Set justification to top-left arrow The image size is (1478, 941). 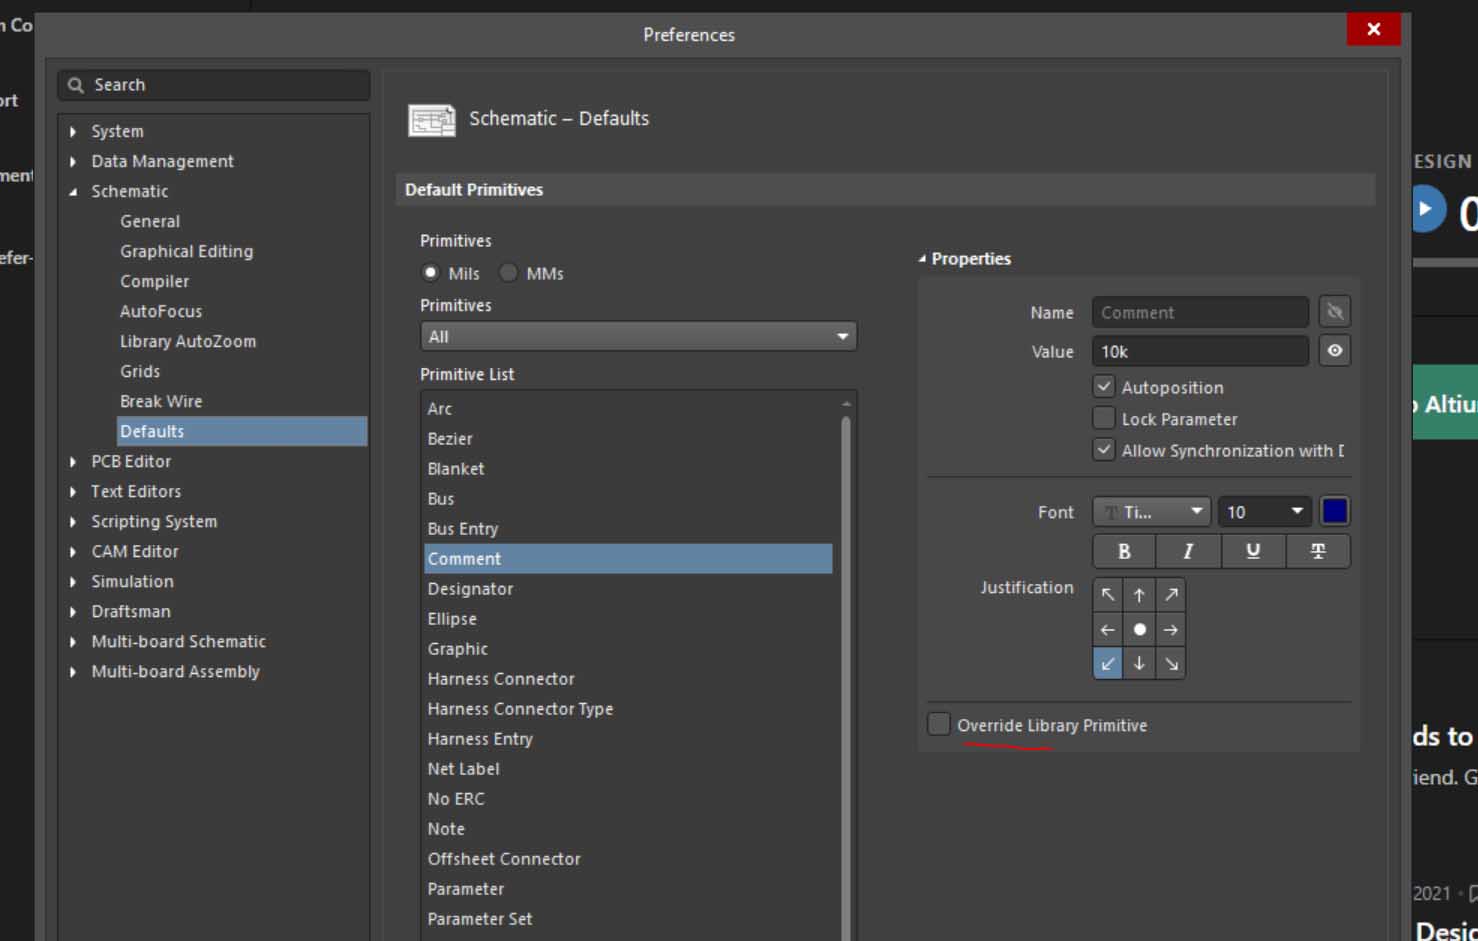1108,595
